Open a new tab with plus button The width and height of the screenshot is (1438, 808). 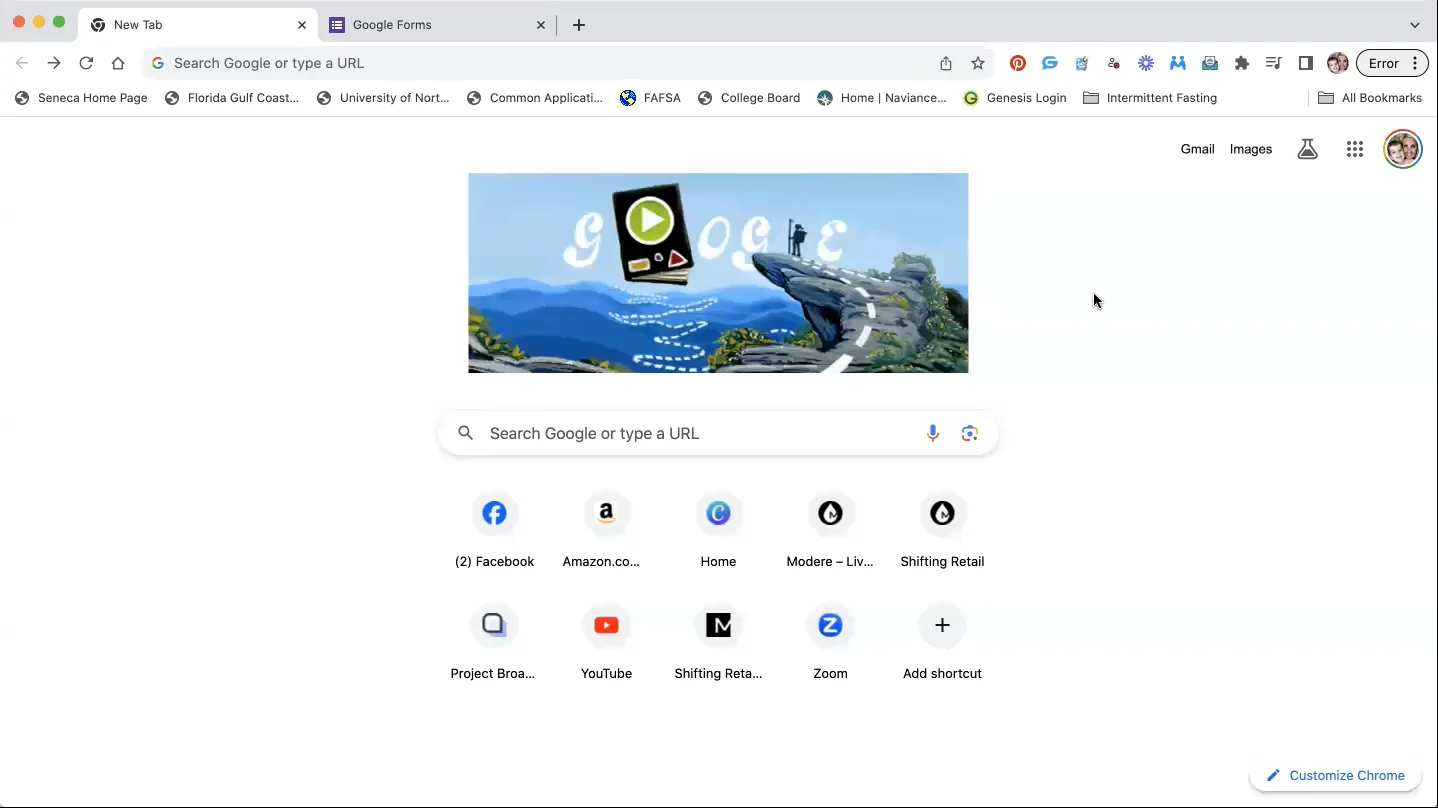click(579, 25)
